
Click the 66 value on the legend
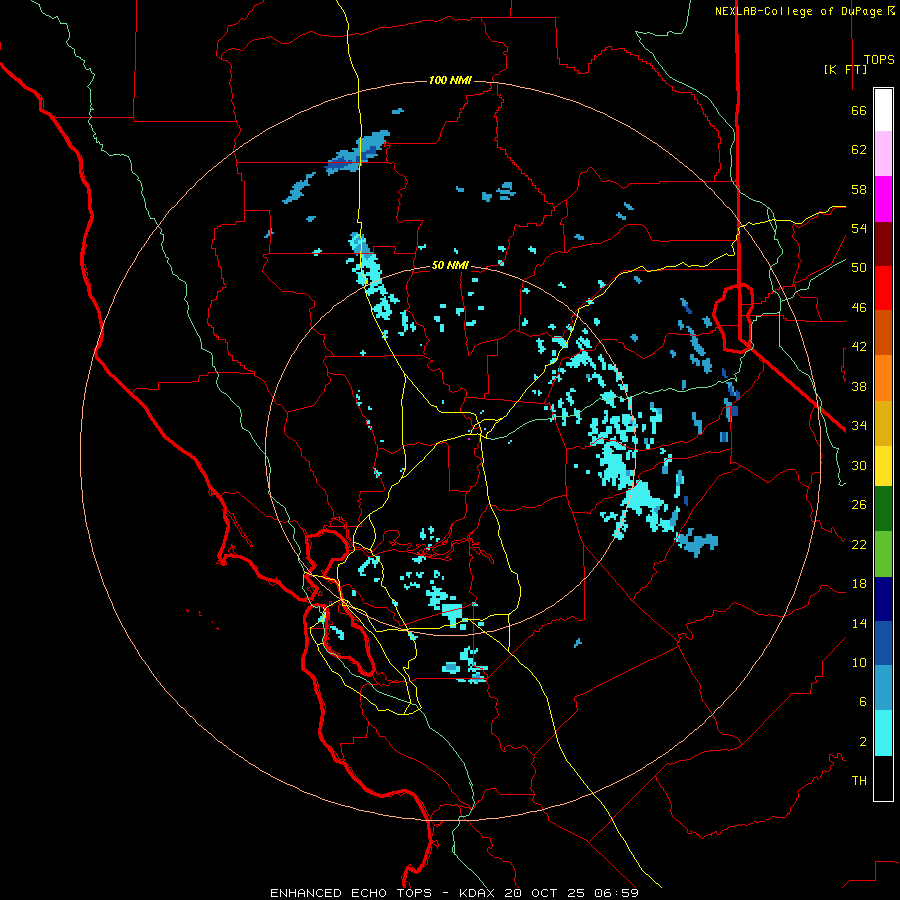859,110
